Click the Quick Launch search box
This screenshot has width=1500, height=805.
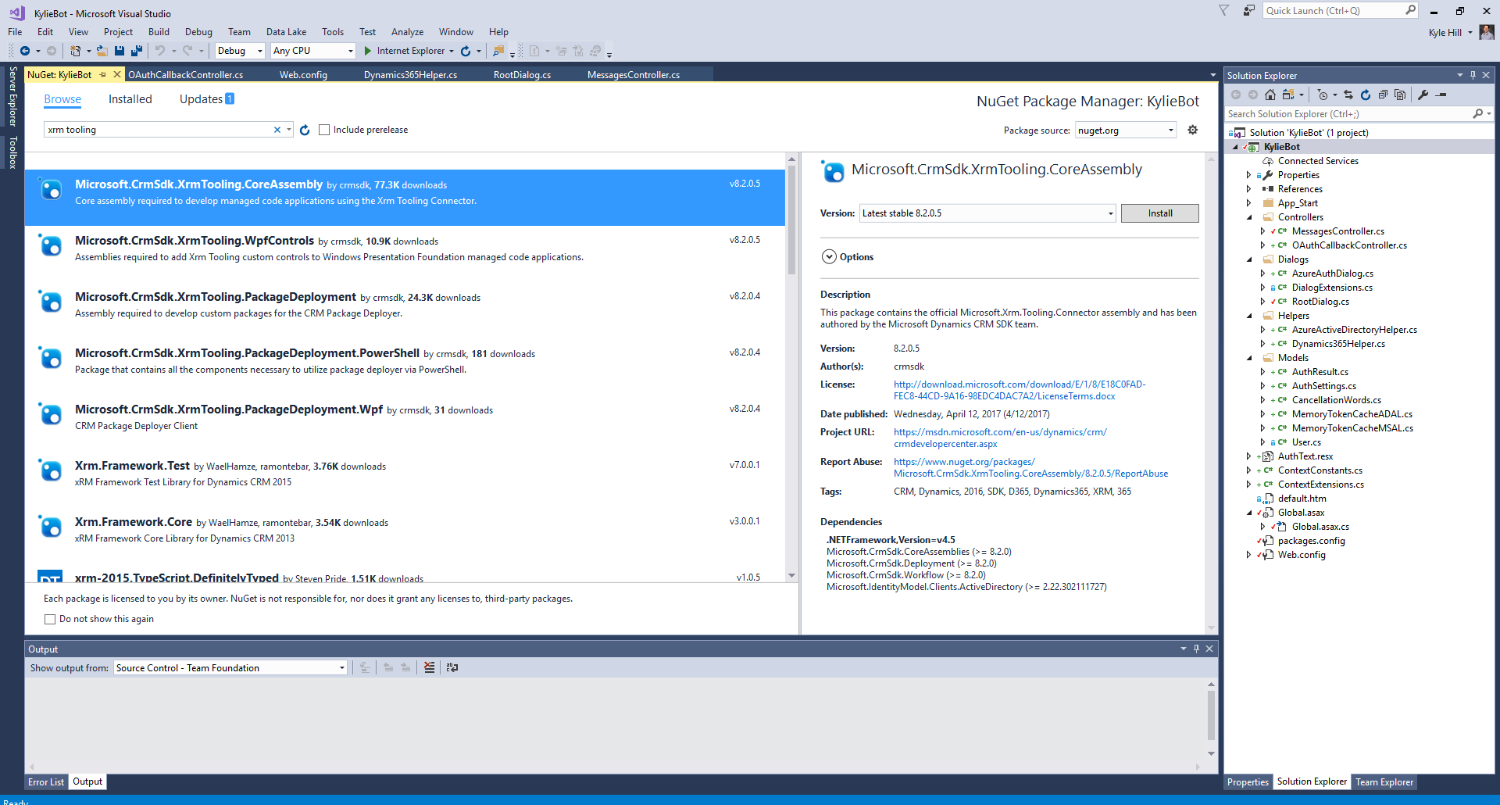click(x=1340, y=10)
